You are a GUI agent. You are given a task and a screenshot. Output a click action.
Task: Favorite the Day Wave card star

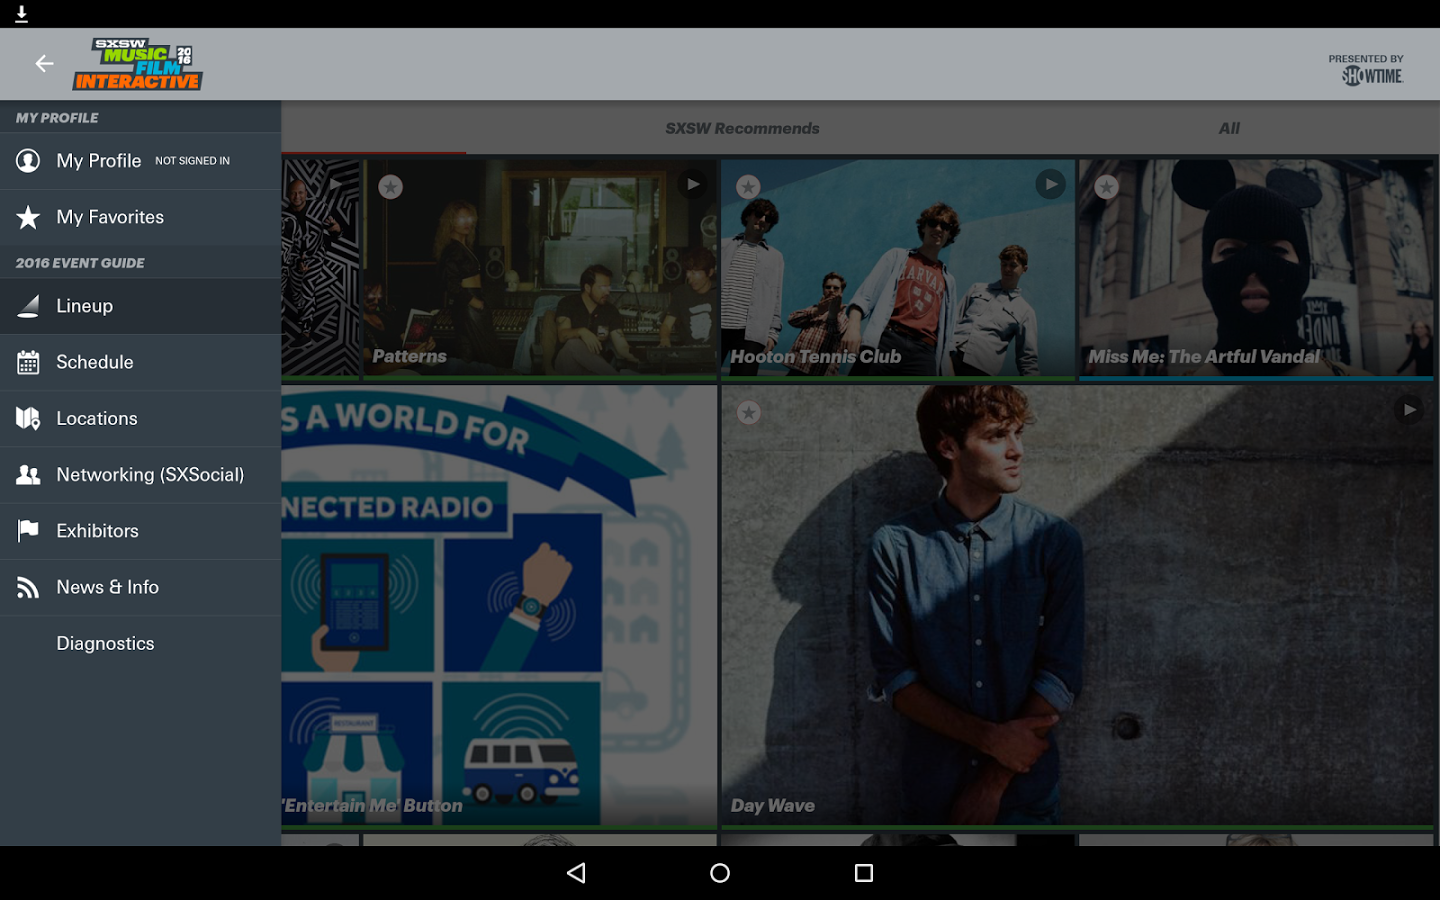[x=748, y=412]
